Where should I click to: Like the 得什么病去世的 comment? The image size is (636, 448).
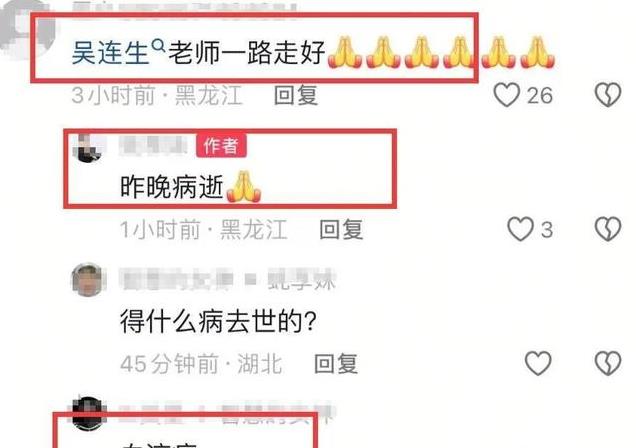point(538,363)
